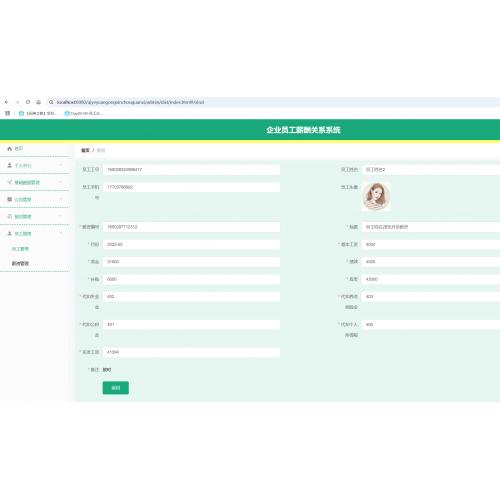Collapse the 员工管理 sidebar chevron
This screenshot has width=500, height=500.
click(x=61, y=233)
